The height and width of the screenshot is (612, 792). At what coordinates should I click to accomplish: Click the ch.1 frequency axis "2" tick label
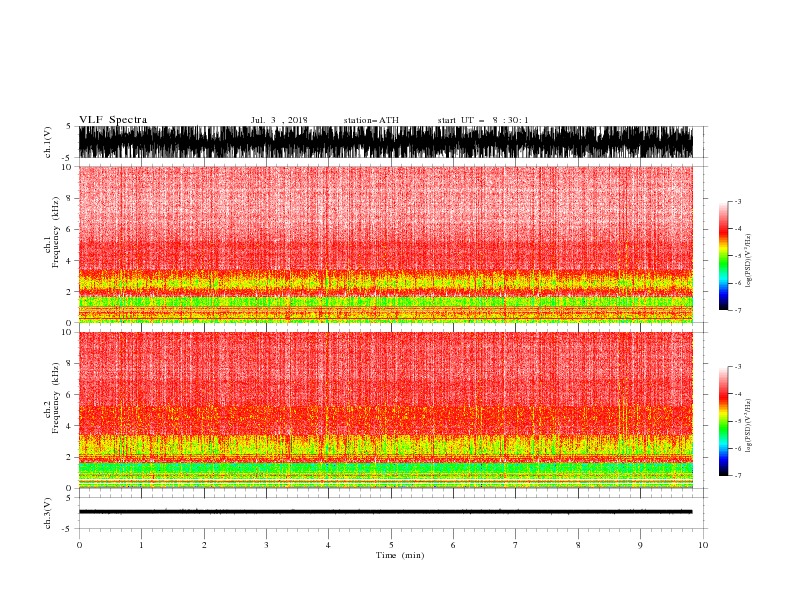coord(69,292)
